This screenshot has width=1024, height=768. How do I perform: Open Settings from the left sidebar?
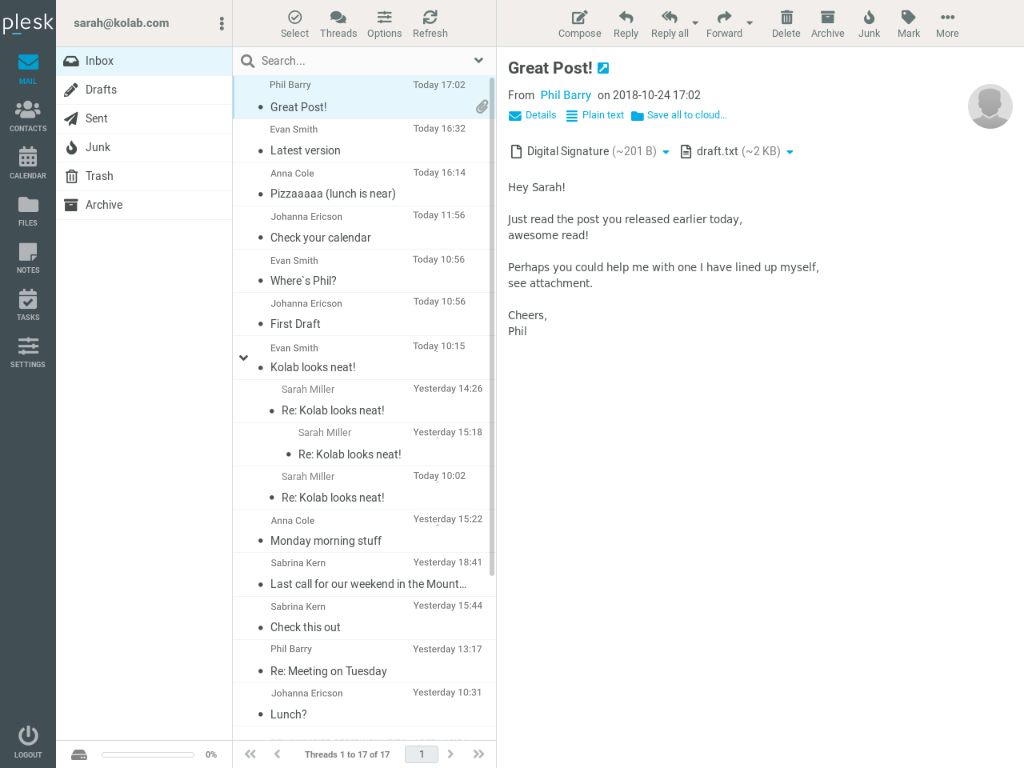(27, 352)
